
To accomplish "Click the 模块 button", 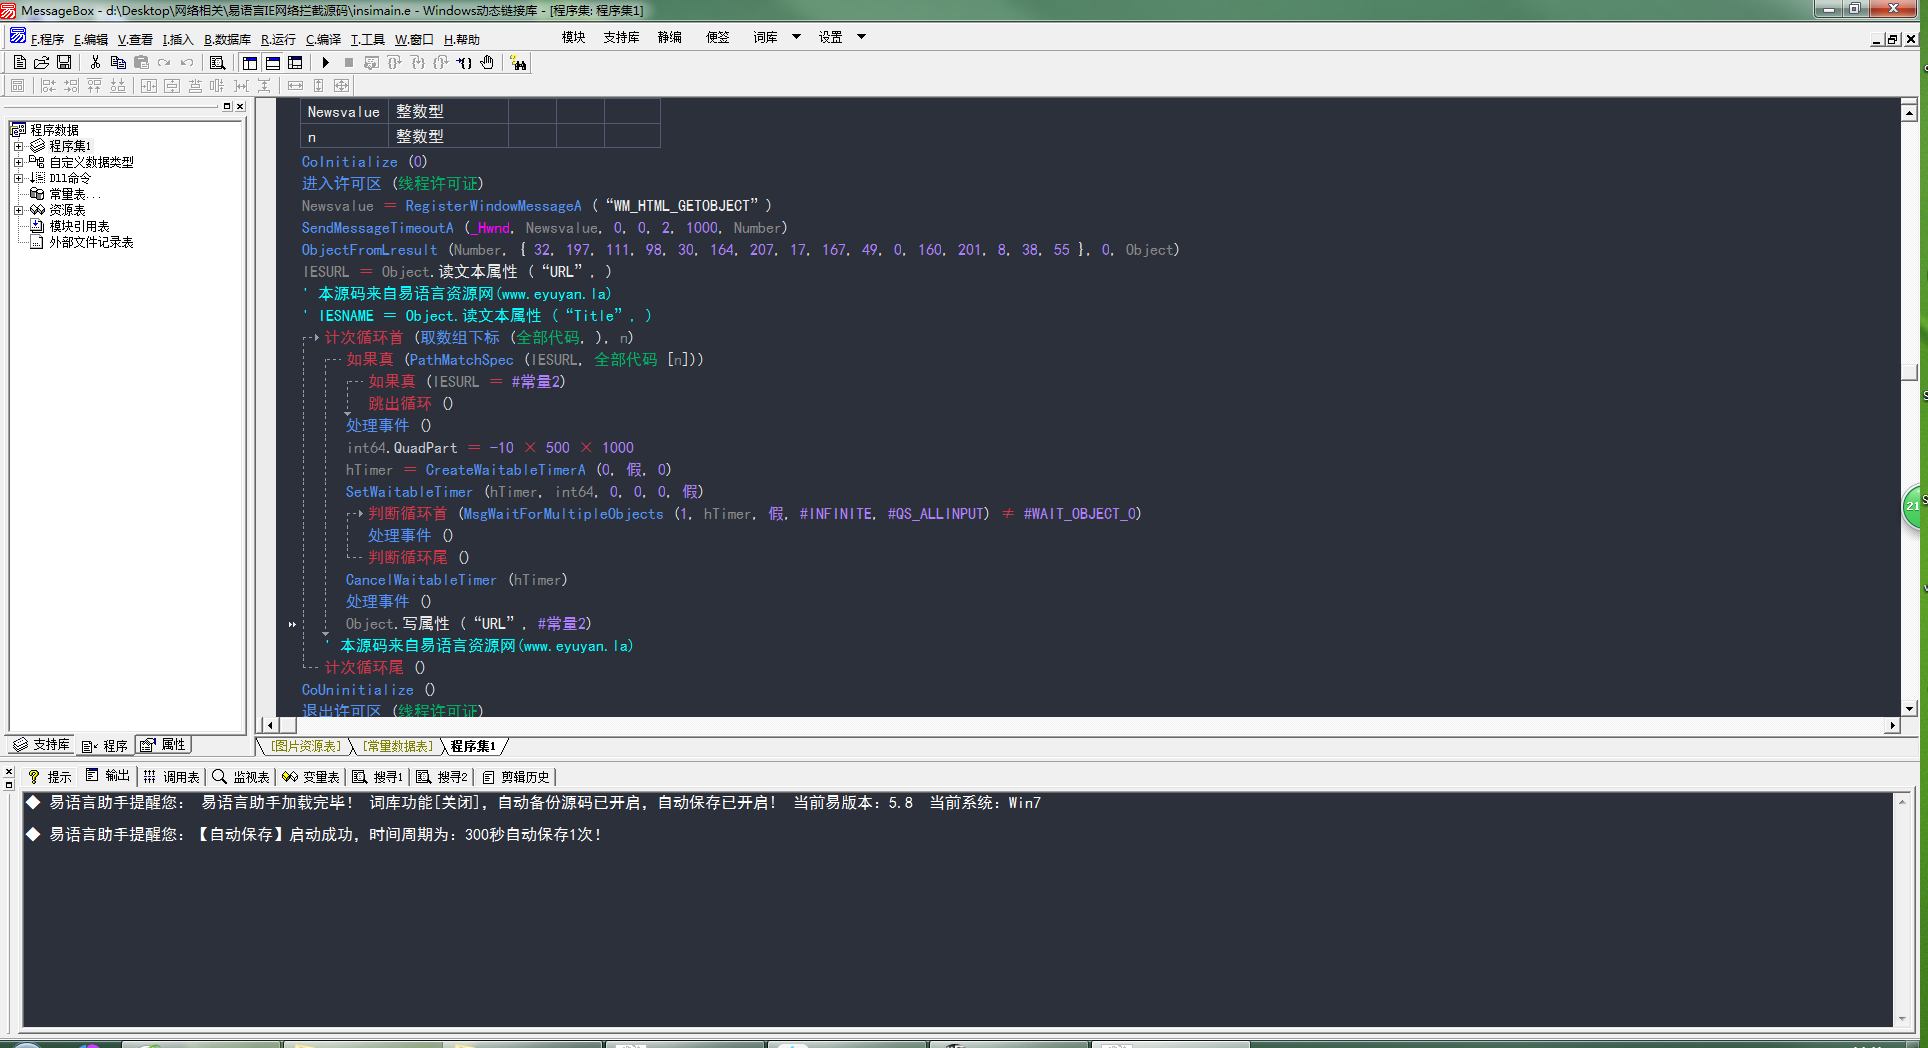I will coord(574,37).
